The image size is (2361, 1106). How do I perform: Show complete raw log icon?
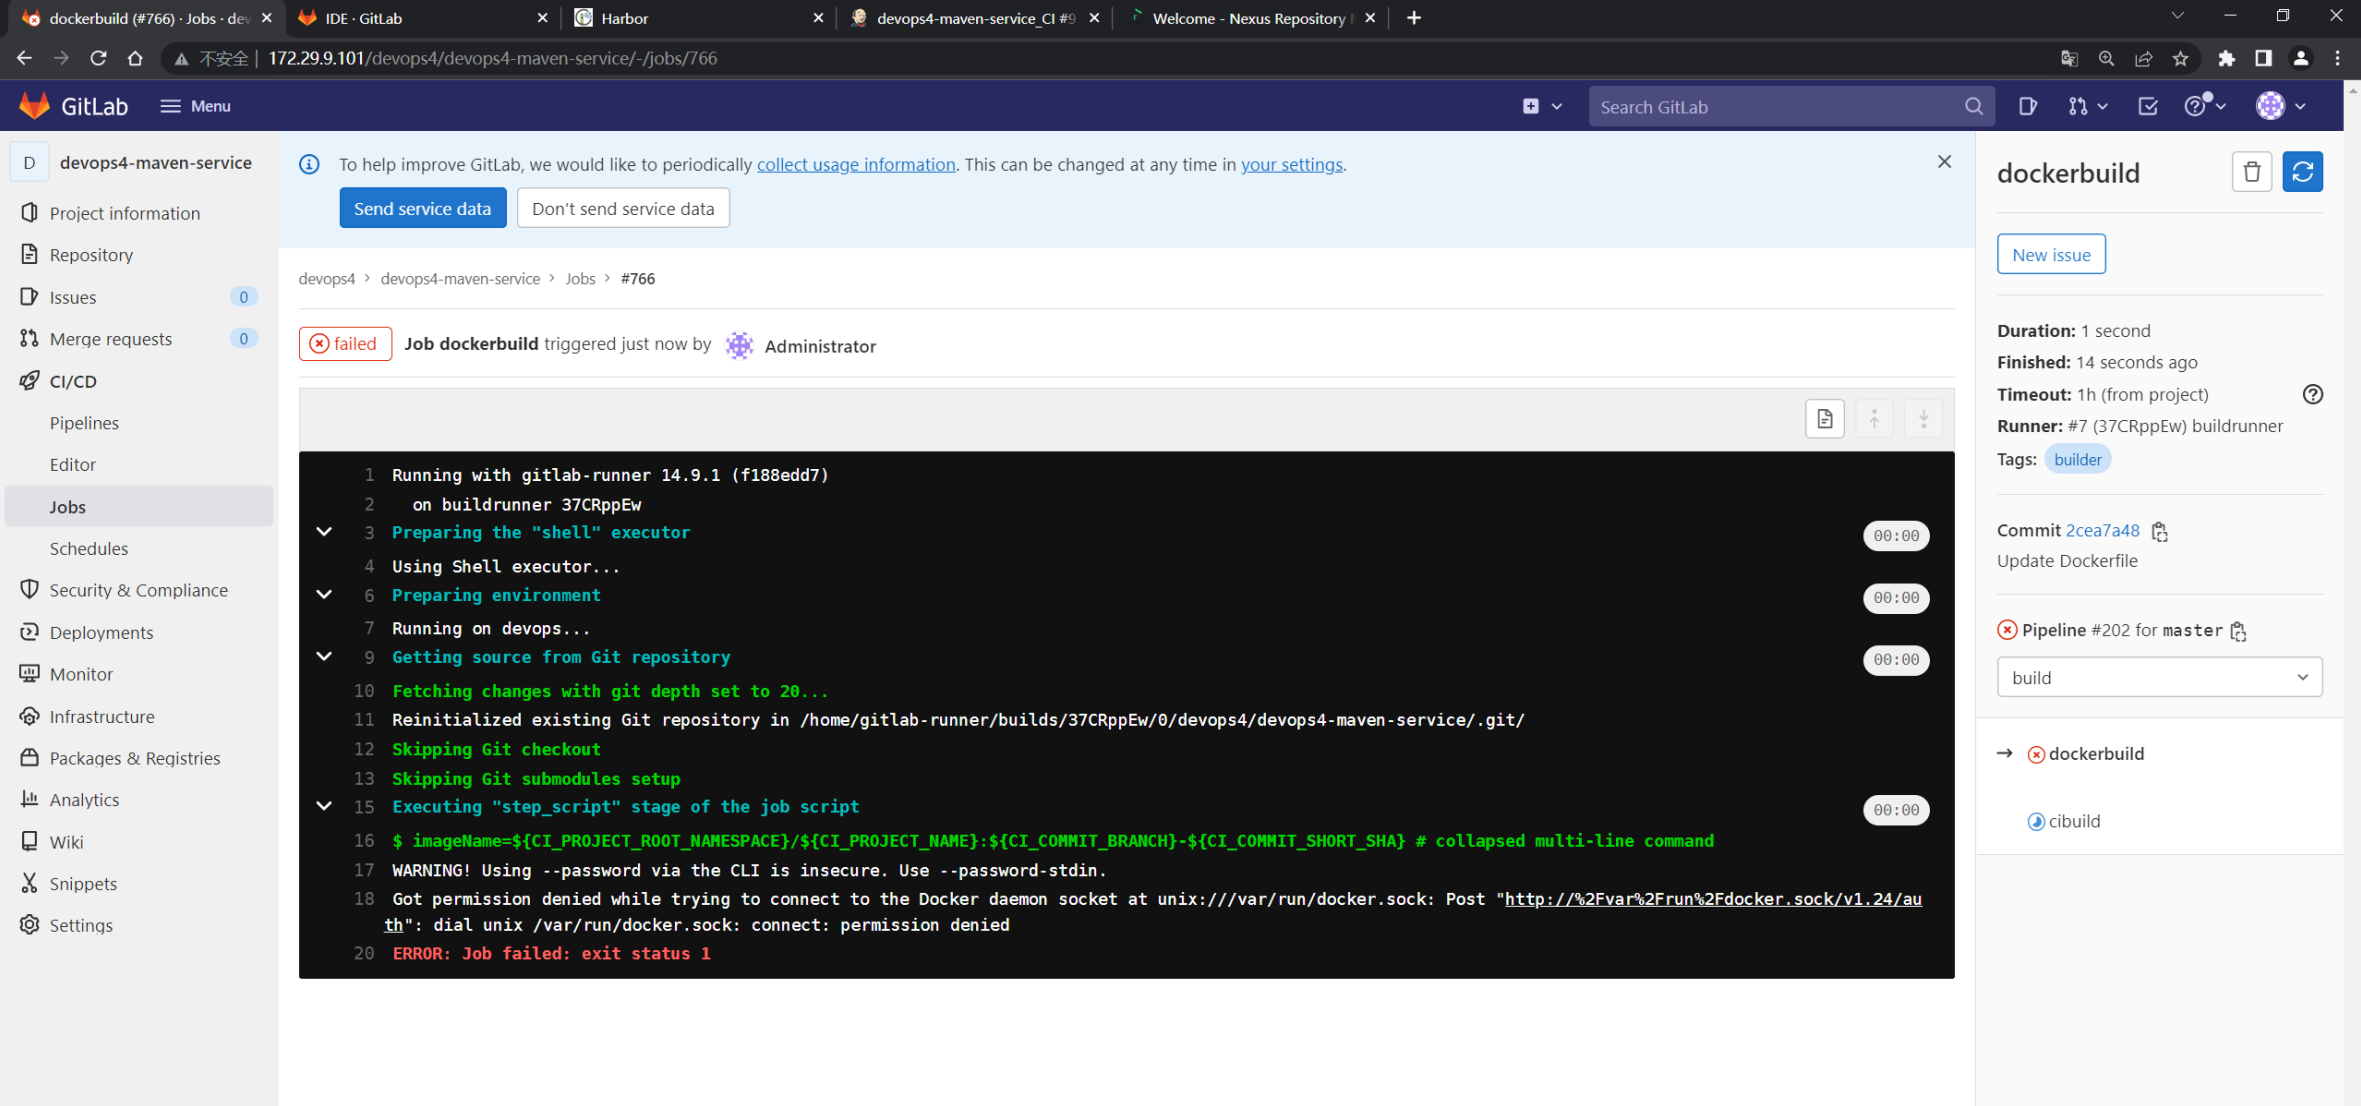tap(1824, 419)
